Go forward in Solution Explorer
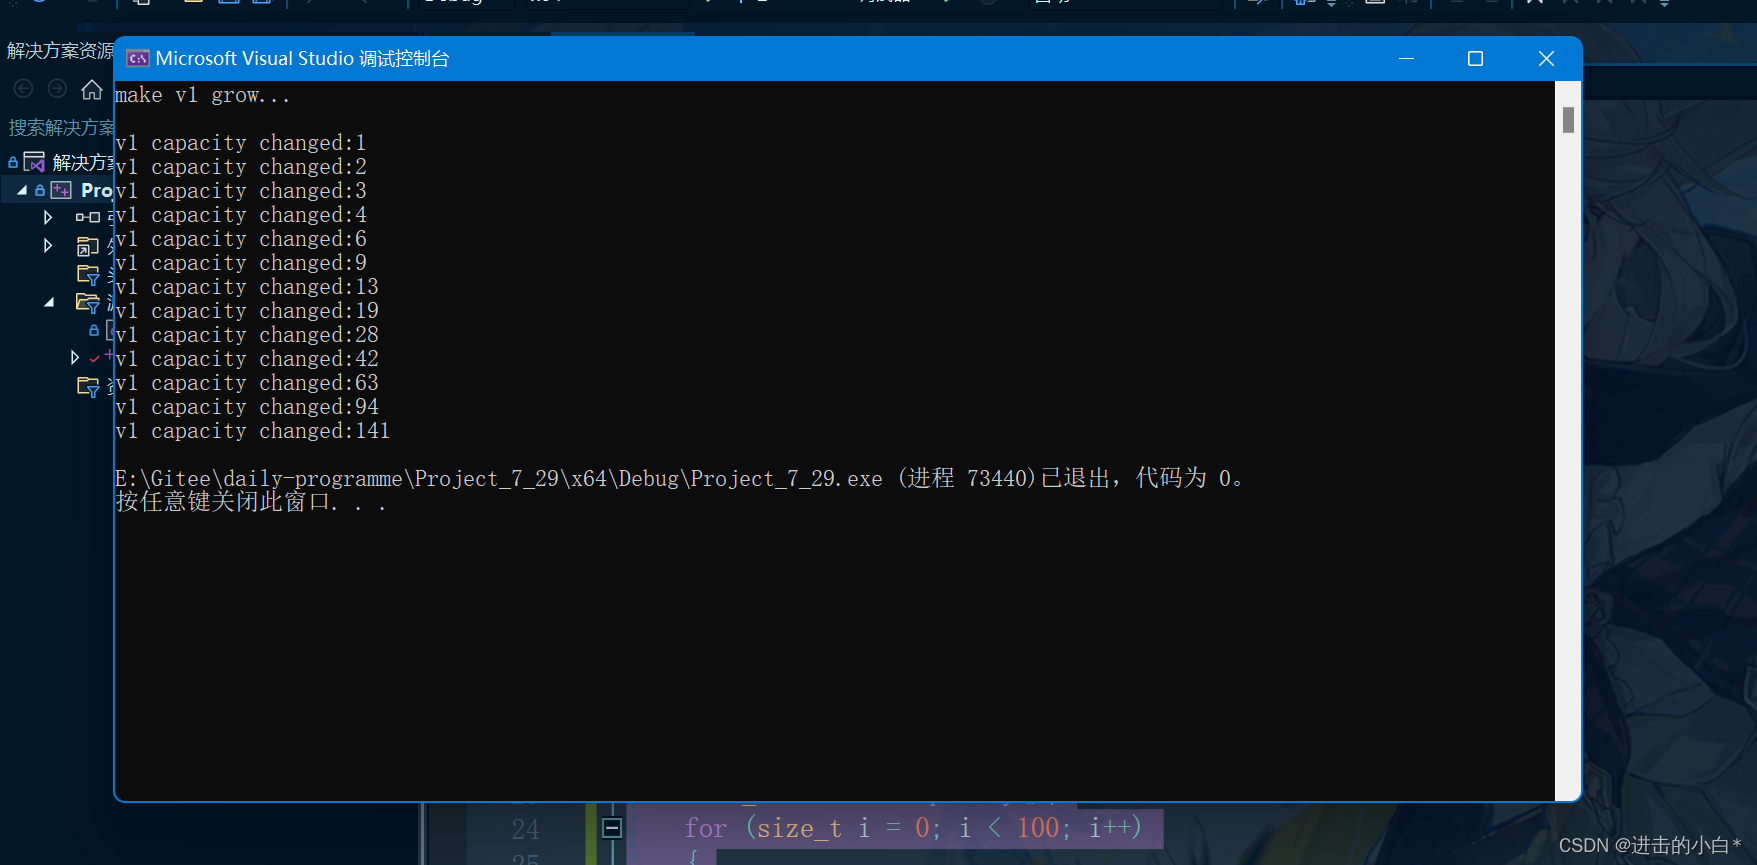This screenshot has width=1757, height=865. click(x=58, y=90)
